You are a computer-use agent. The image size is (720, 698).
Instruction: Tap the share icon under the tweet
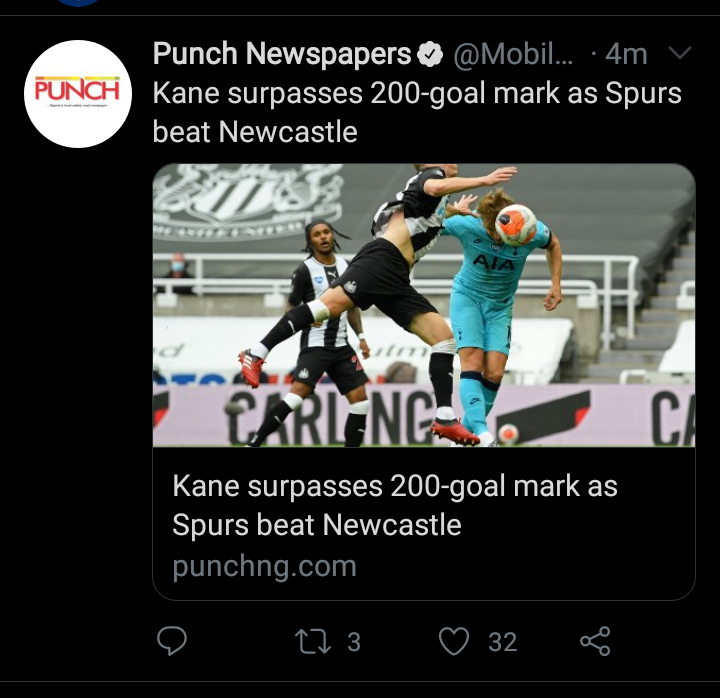point(595,641)
